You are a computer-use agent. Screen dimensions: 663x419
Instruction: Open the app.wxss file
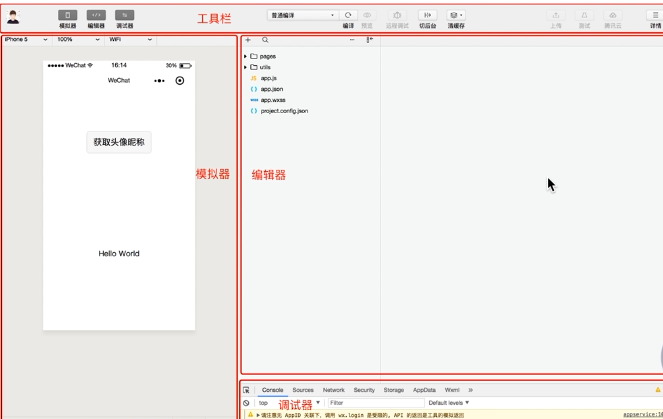click(273, 100)
